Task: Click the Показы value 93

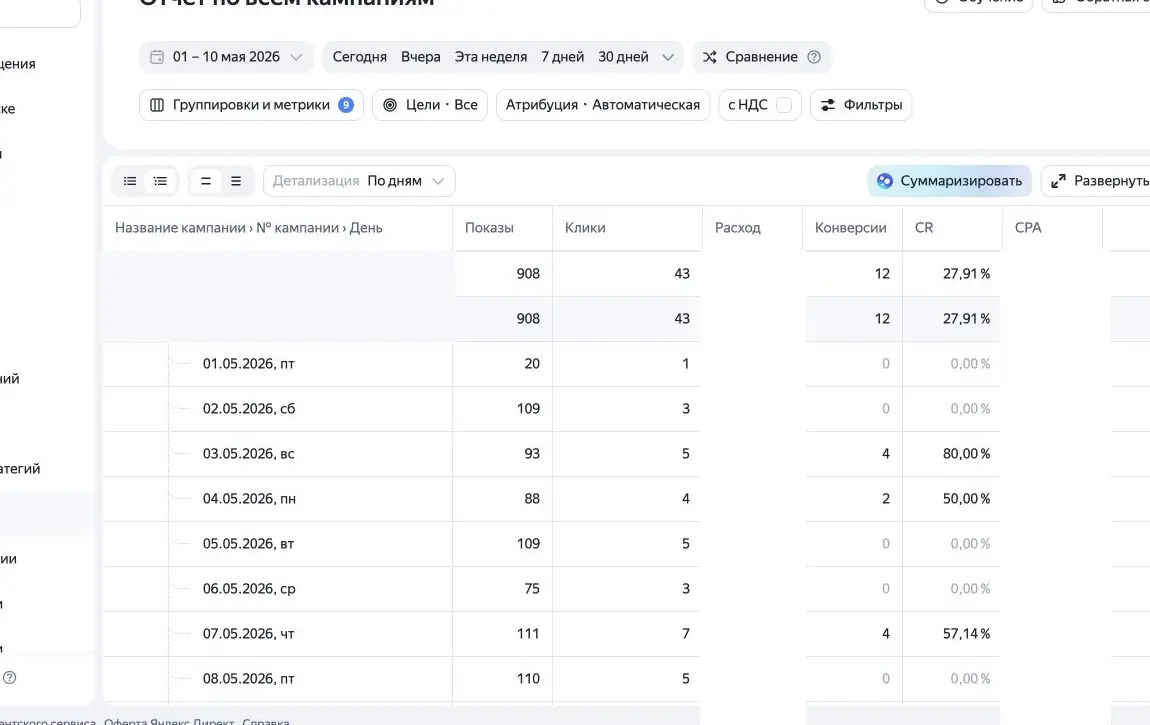Action: click(x=532, y=454)
